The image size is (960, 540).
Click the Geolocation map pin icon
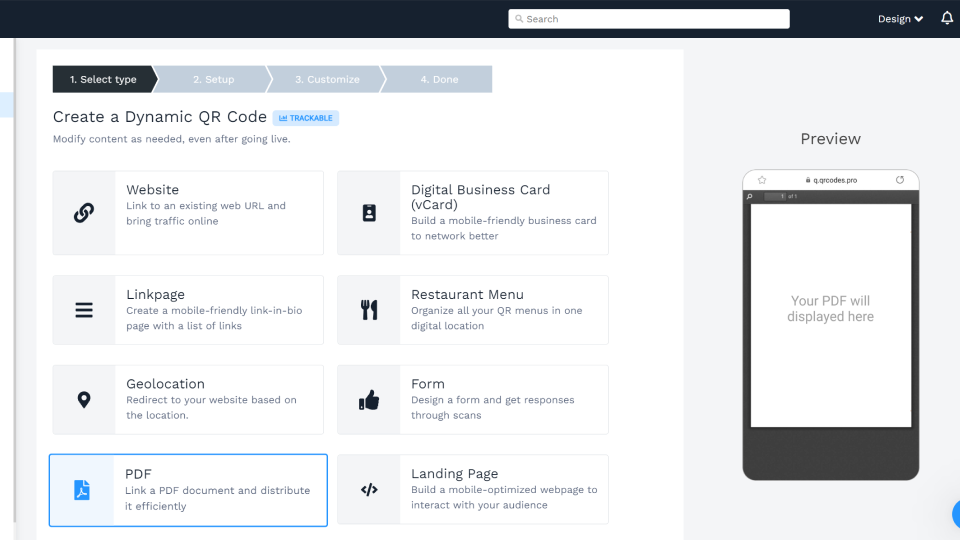tap(84, 400)
